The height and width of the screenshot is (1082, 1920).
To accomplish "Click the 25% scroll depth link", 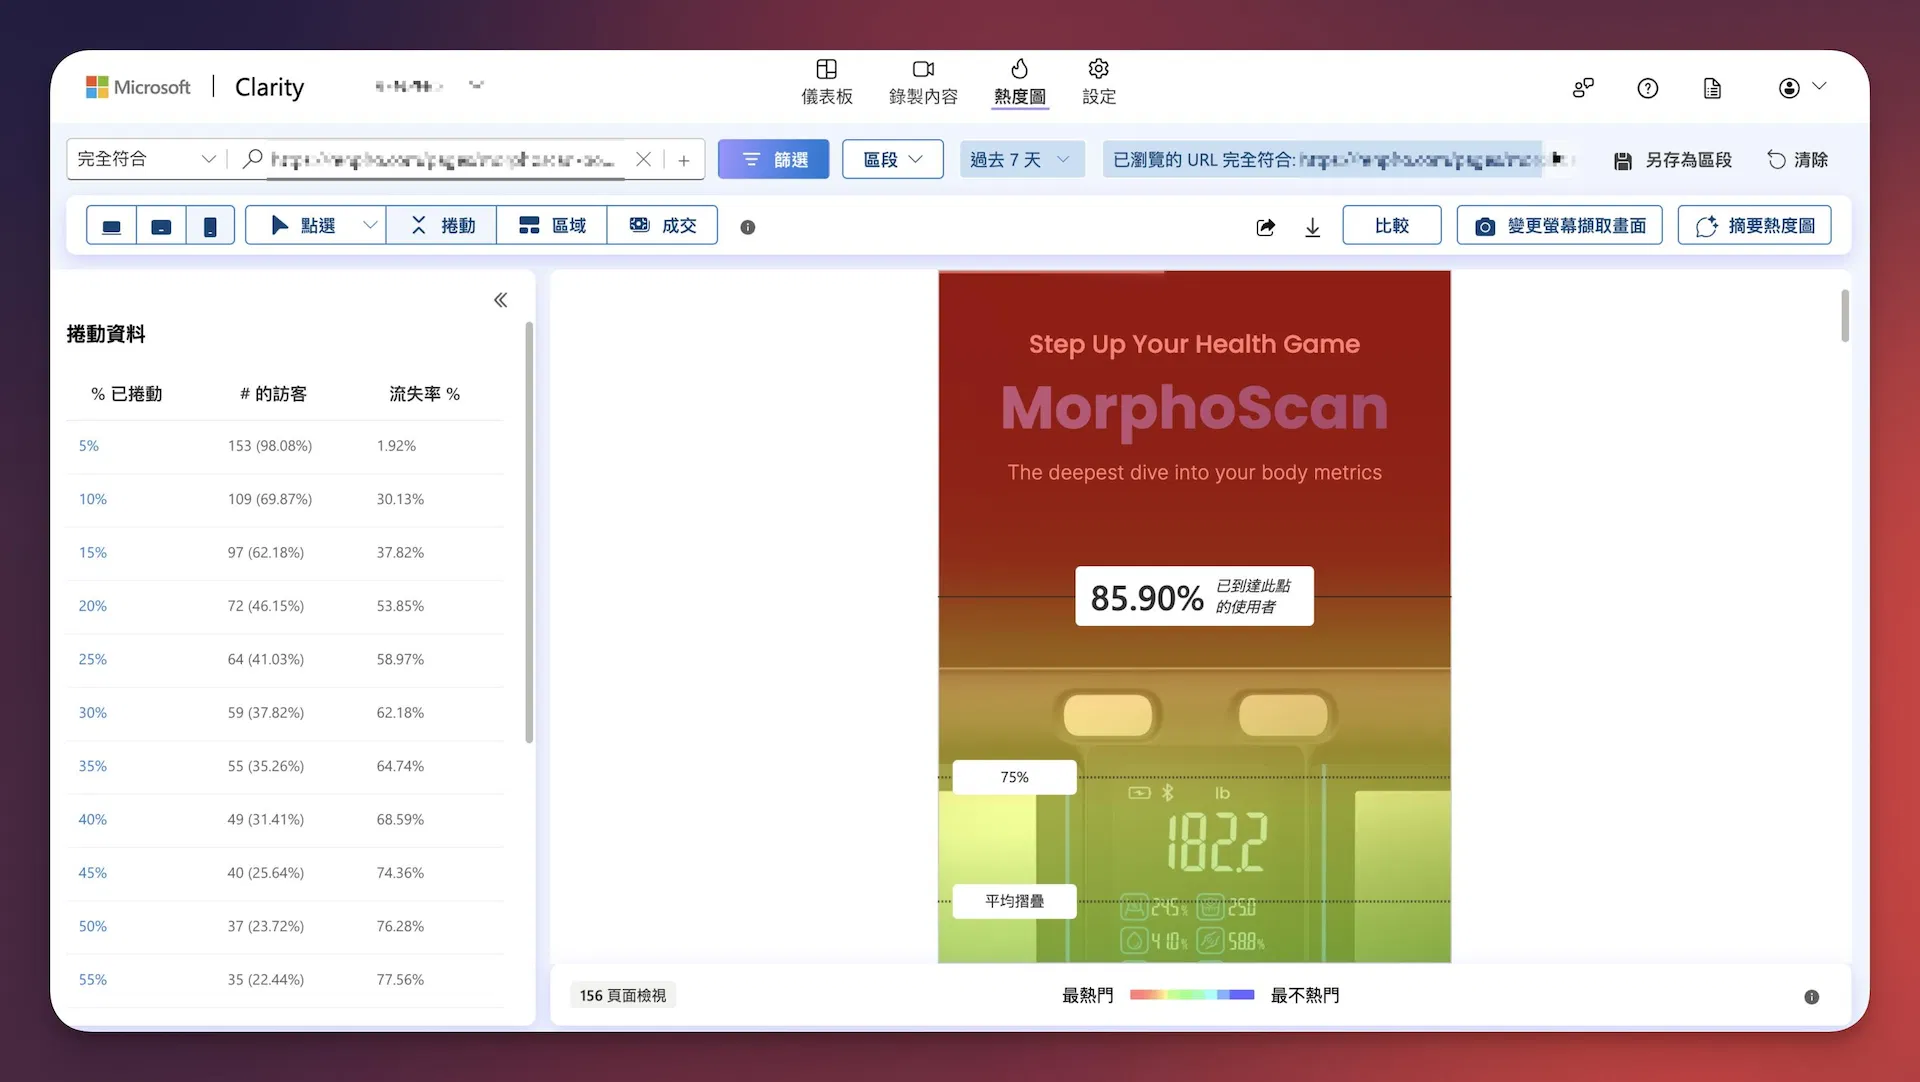I will (x=93, y=660).
